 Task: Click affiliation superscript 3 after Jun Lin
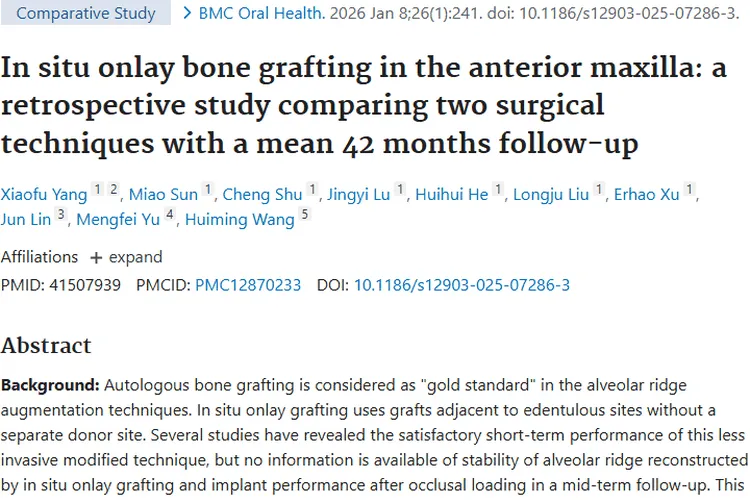61,214
